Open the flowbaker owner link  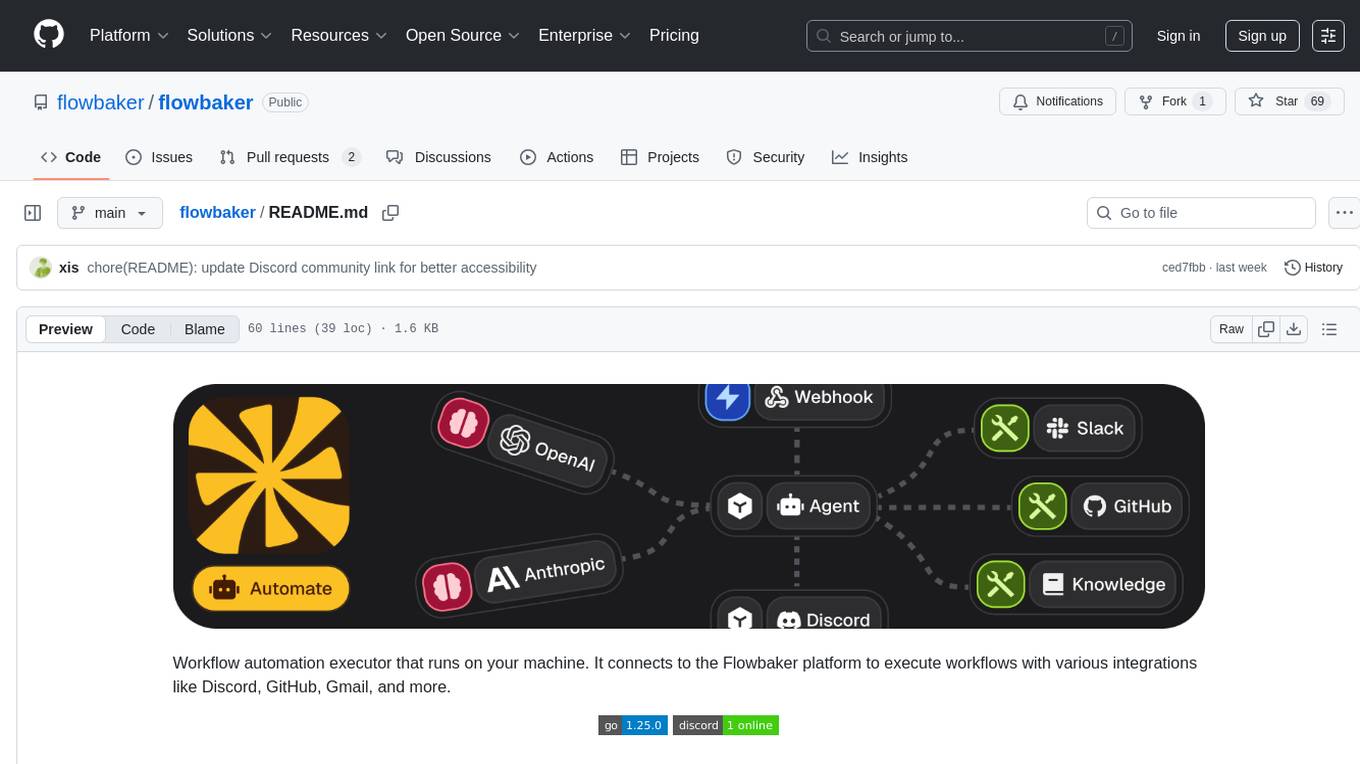tap(101, 102)
